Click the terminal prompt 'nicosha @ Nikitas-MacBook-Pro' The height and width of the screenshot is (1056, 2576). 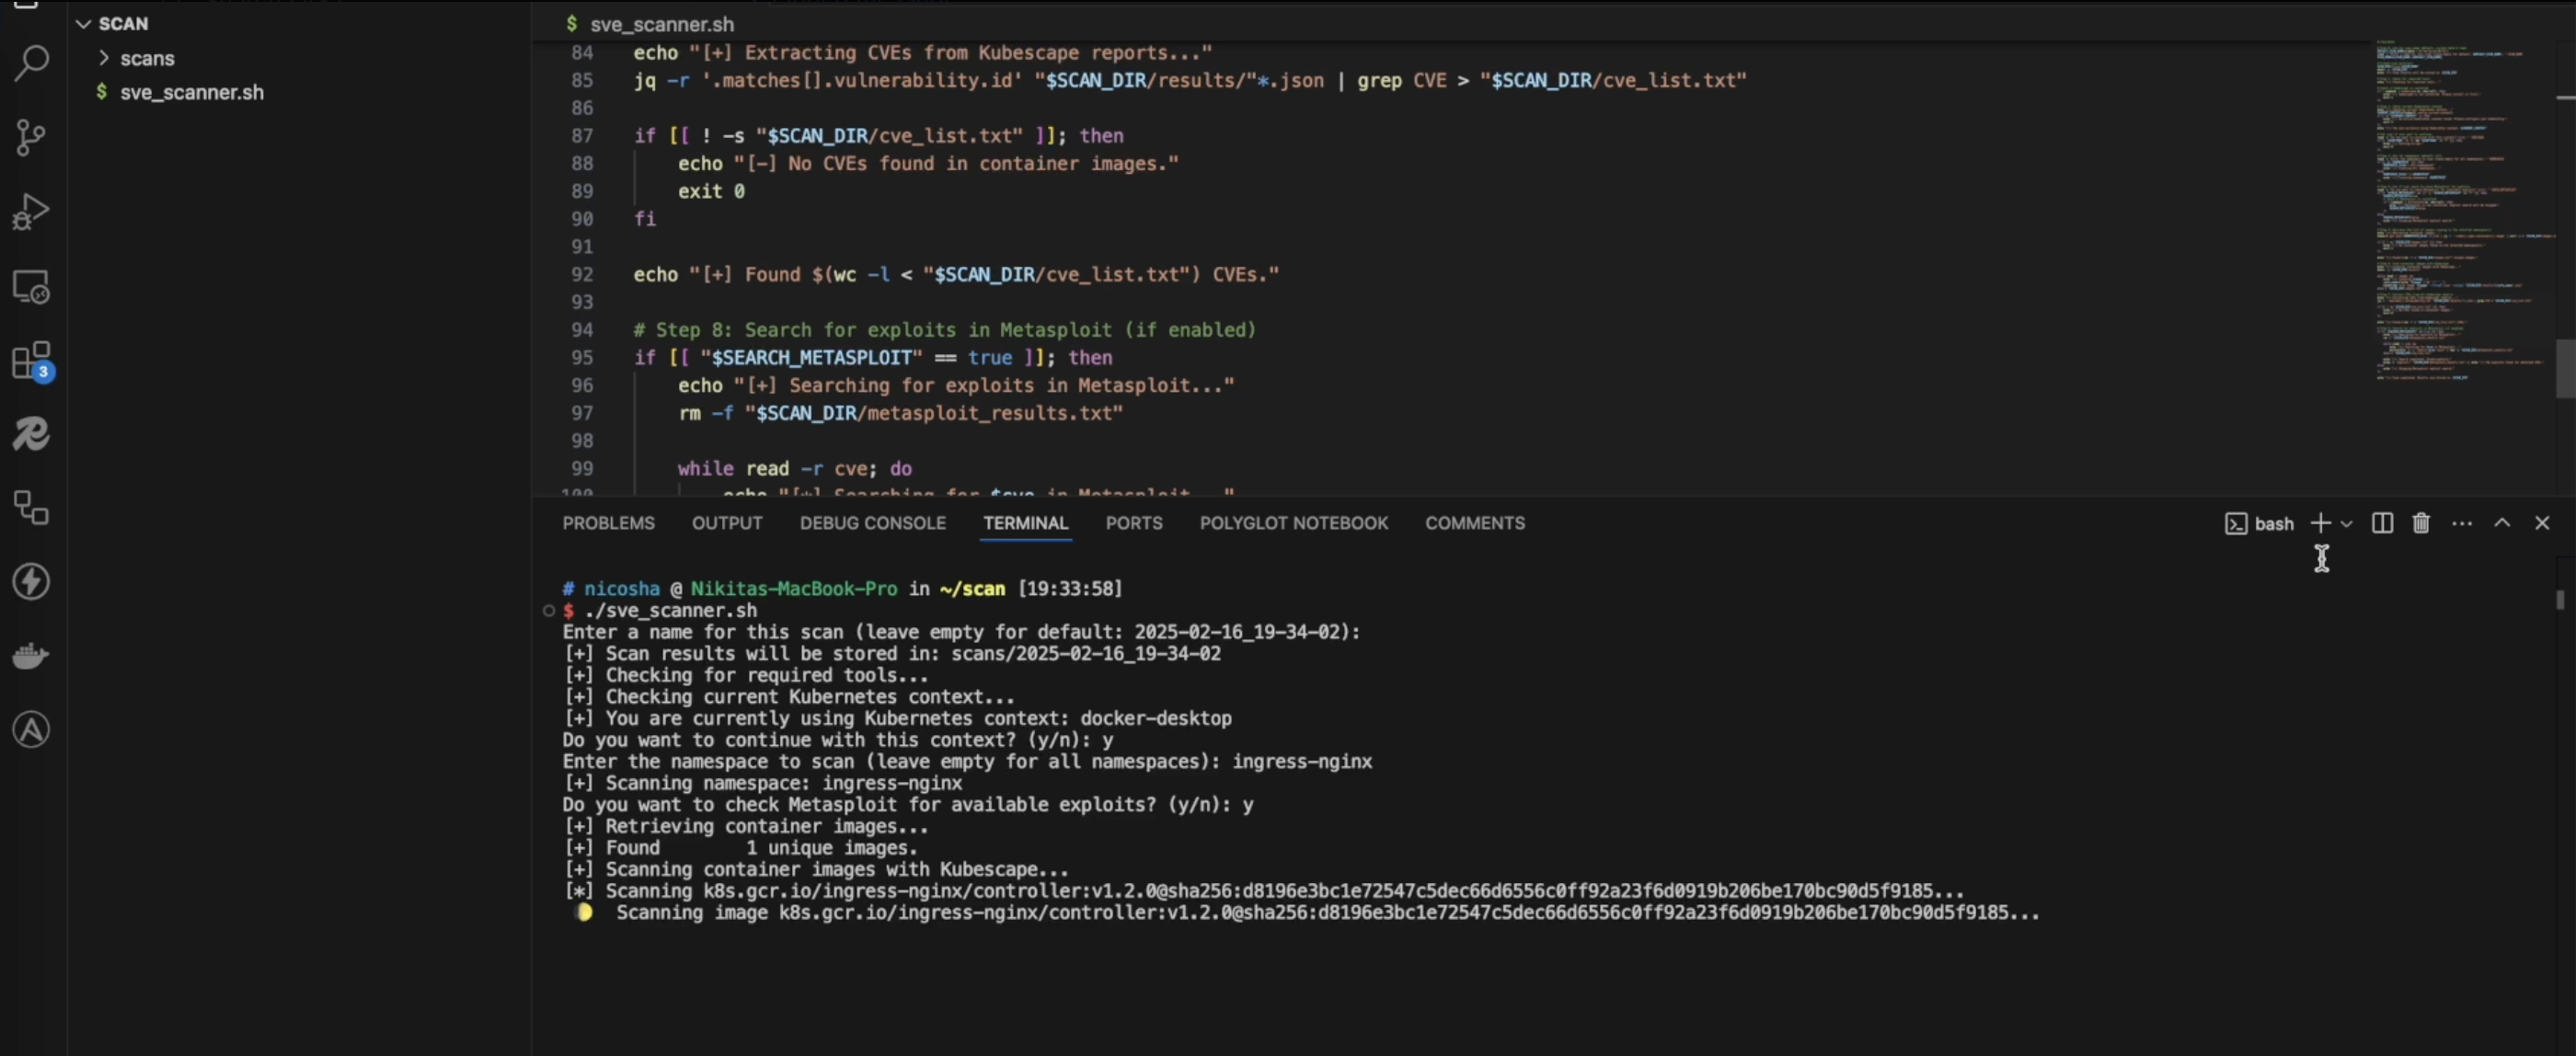pyautogui.click(x=741, y=588)
